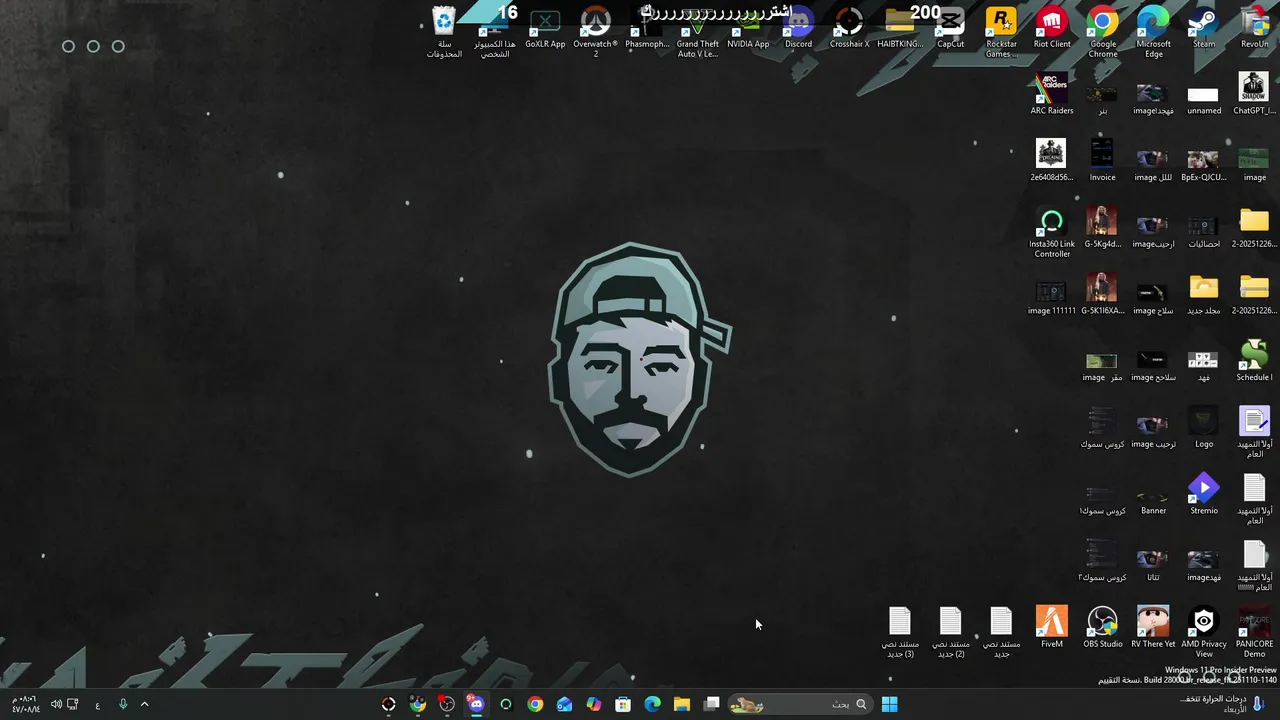1280x720 pixels.
Task: Select the 2e6408d56 image file
Action: point(1052,161)
